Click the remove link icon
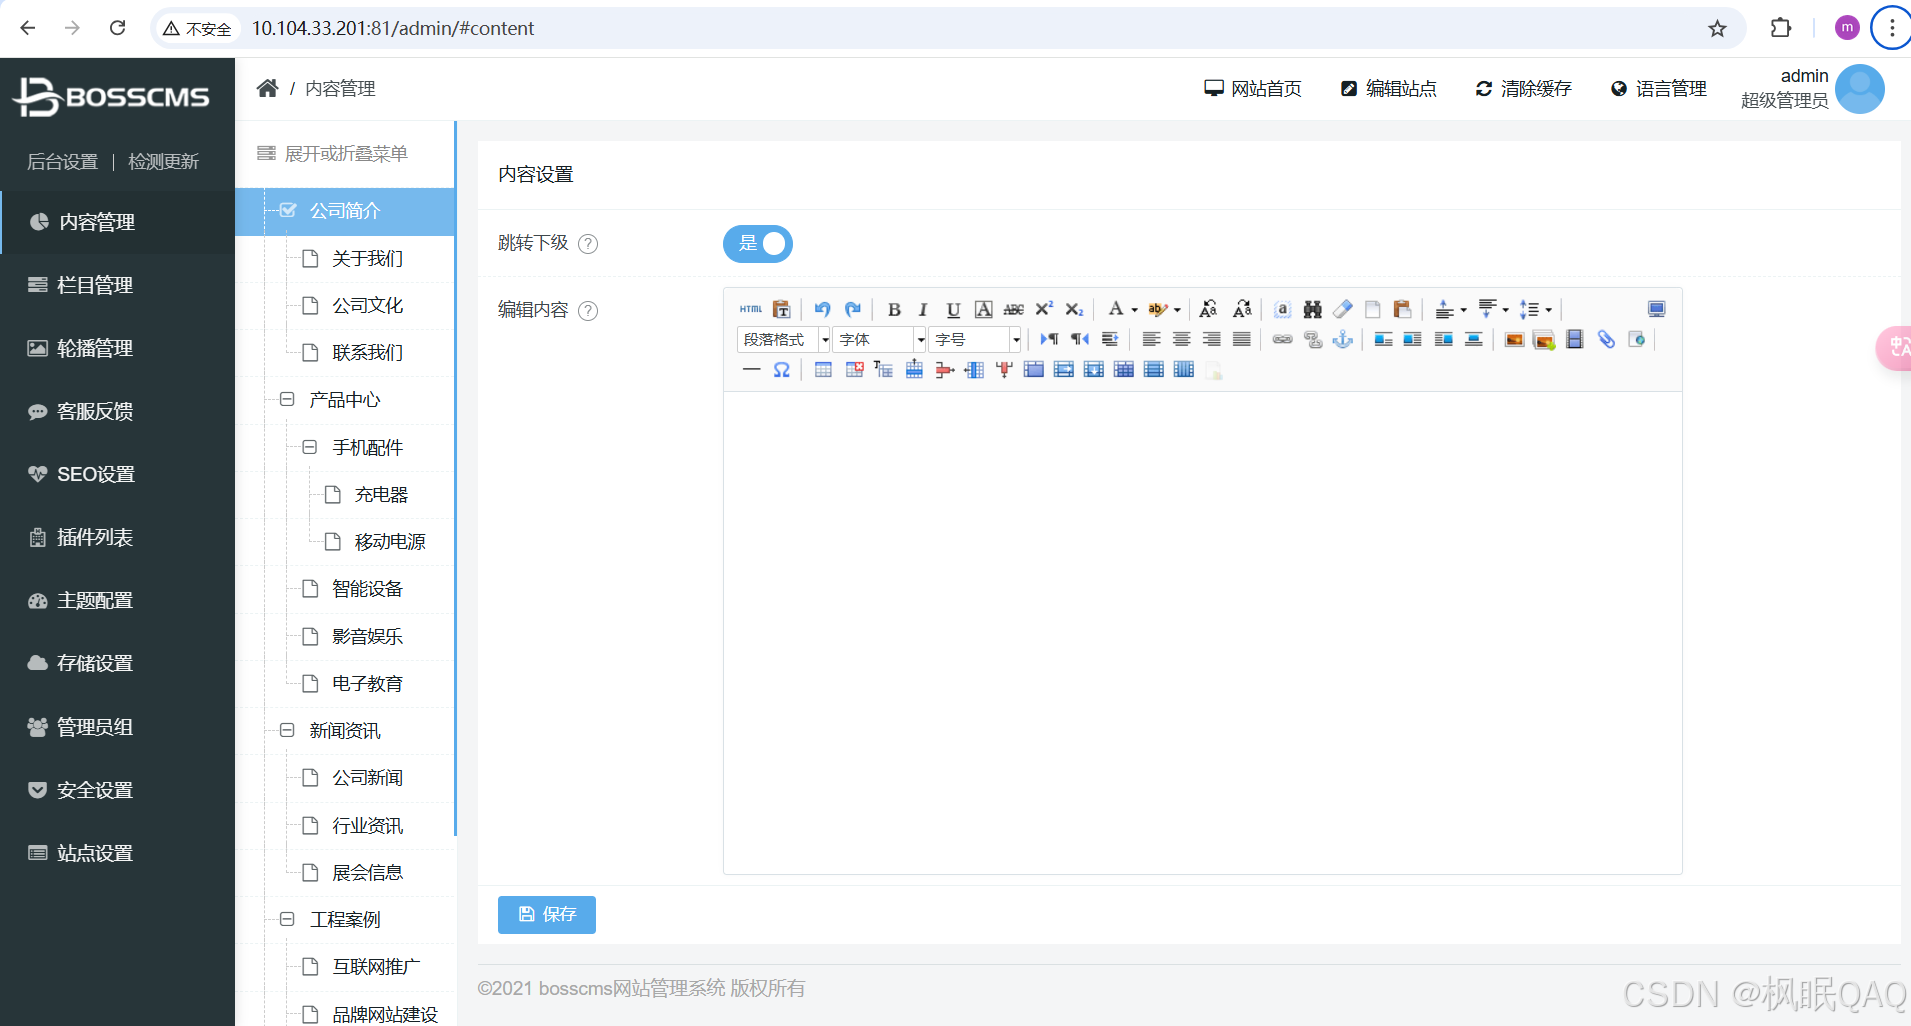This screenshot has width=1911, height=1026. pyautogui.click(x=1314, y=340)
